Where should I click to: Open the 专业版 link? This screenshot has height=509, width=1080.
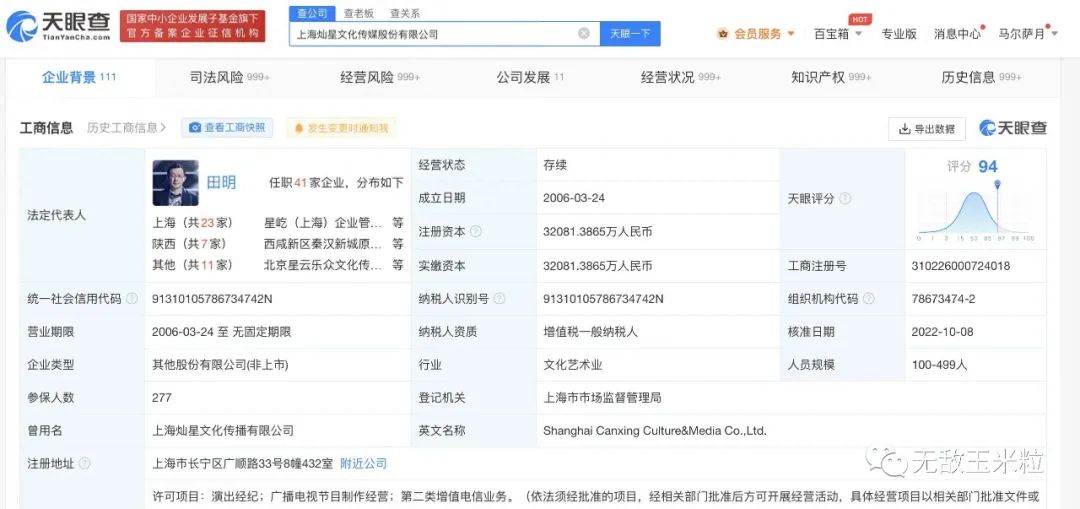(x=899, y=33)
